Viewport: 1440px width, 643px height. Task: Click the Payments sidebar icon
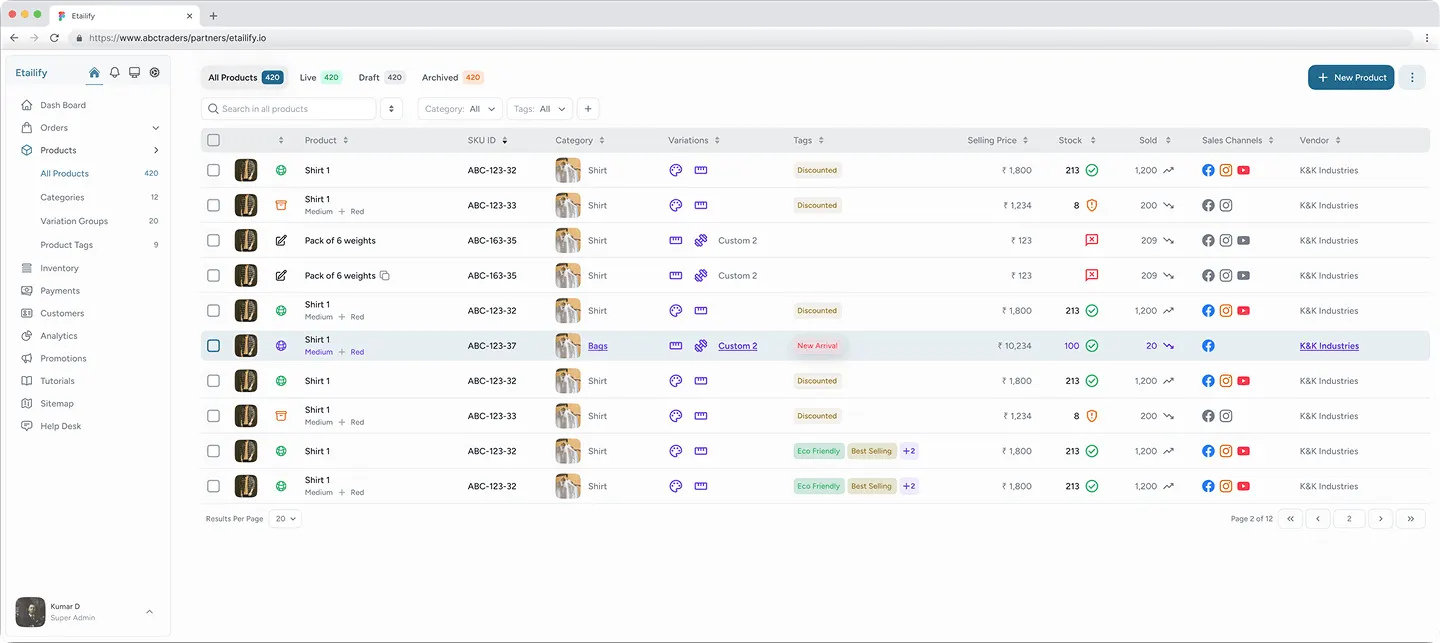point(27,291)
